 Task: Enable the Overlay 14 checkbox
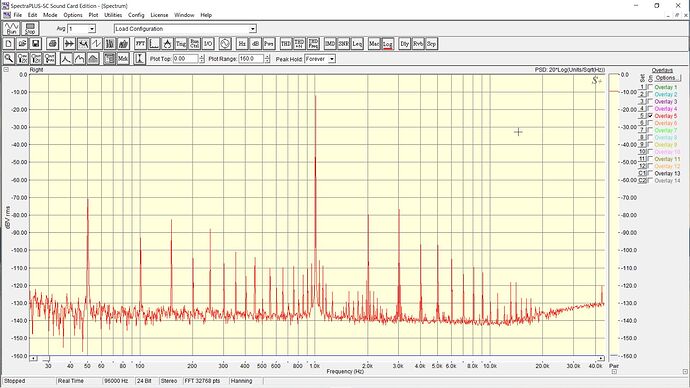(x=650, y=180)
